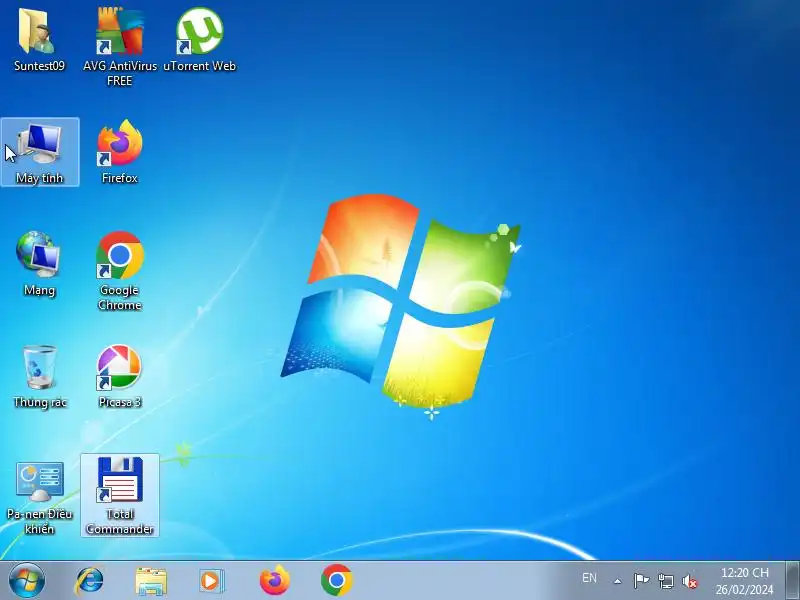Launch Firefox from the taskbar
The width and height of the screenshot is (800, 600).
[x=274, y=580]
